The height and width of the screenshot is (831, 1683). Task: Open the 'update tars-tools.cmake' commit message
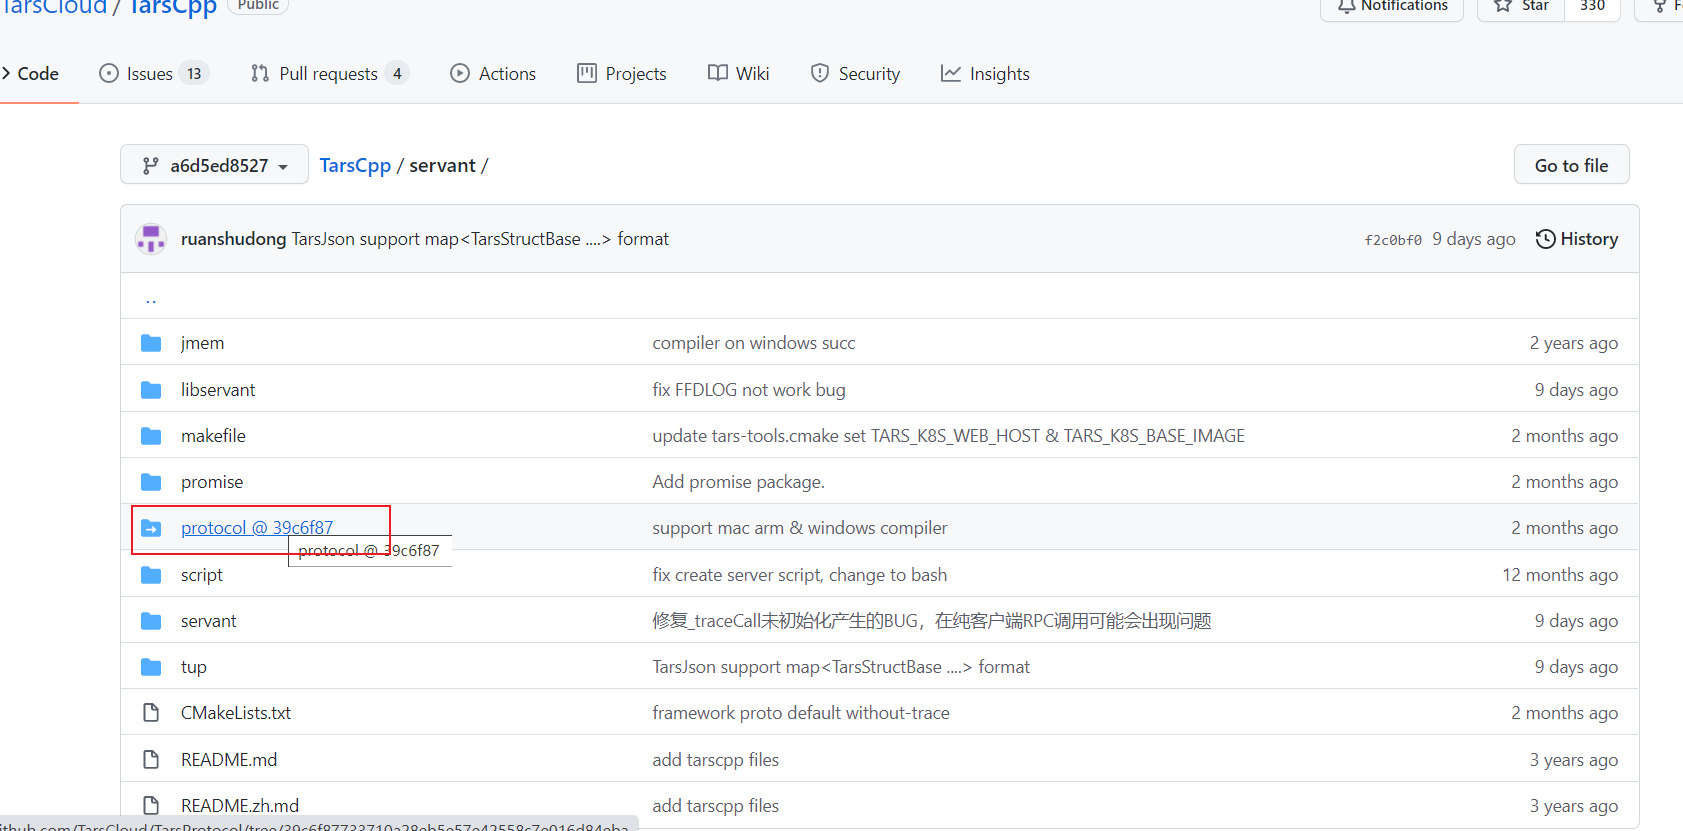[x=949, y=436]
